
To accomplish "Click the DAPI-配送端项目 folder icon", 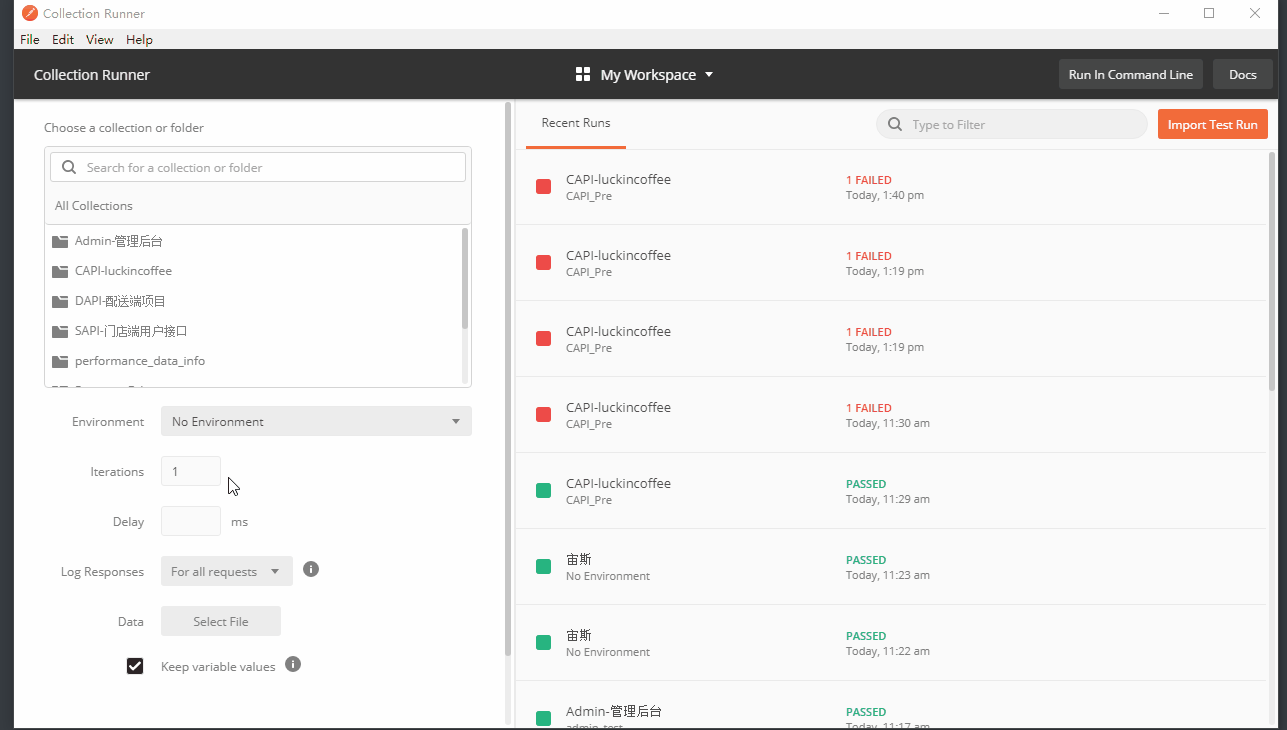I will pyautogui.click(x=60, y=301).
